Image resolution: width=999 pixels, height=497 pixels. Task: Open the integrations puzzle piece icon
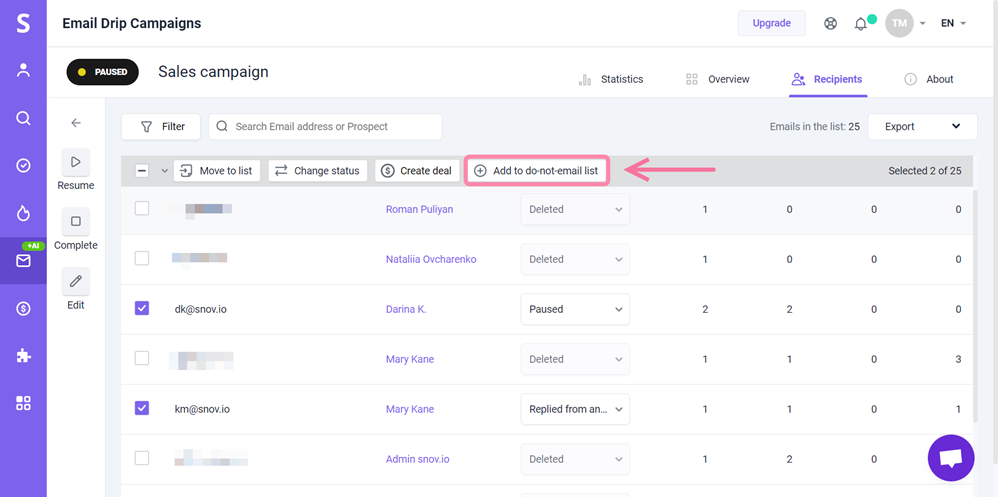point(23,356)
